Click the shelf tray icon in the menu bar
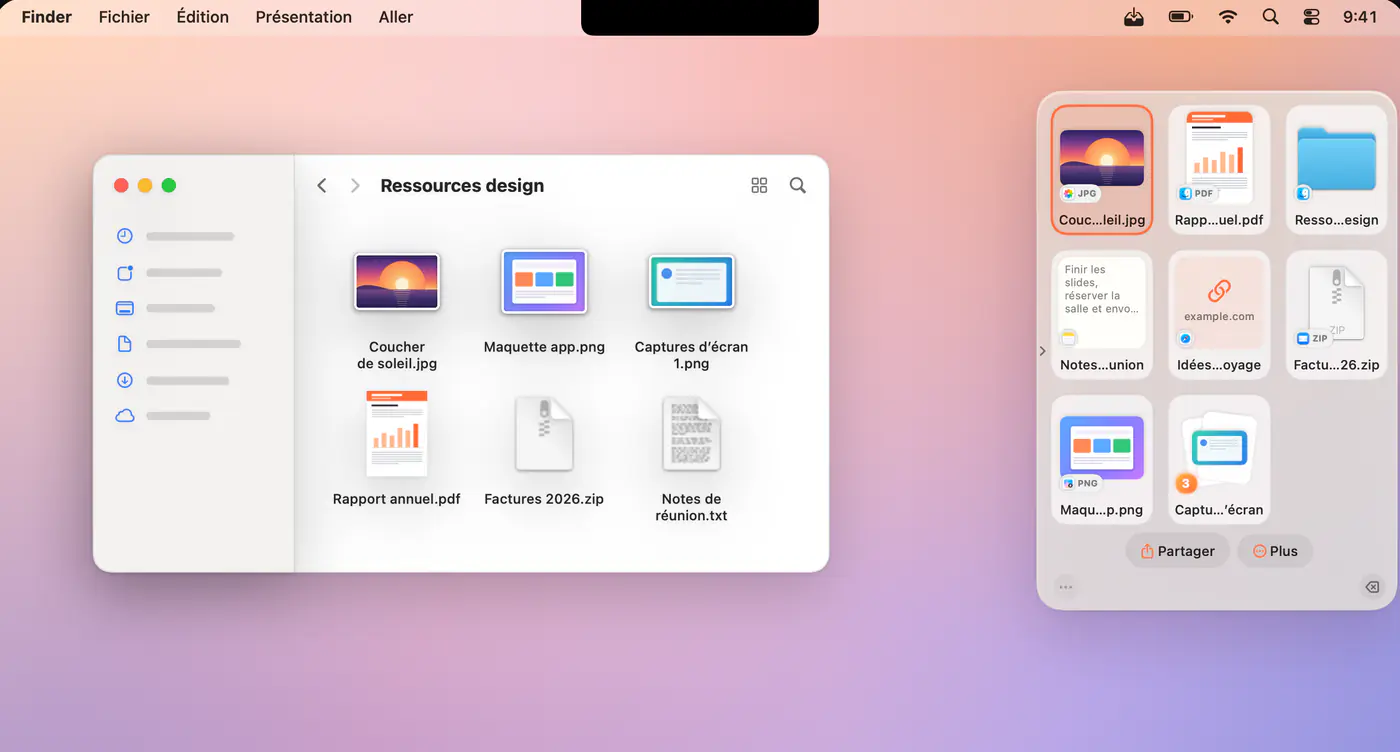The width and height of the screenshot is (1400, 752). coord(1134,17)
